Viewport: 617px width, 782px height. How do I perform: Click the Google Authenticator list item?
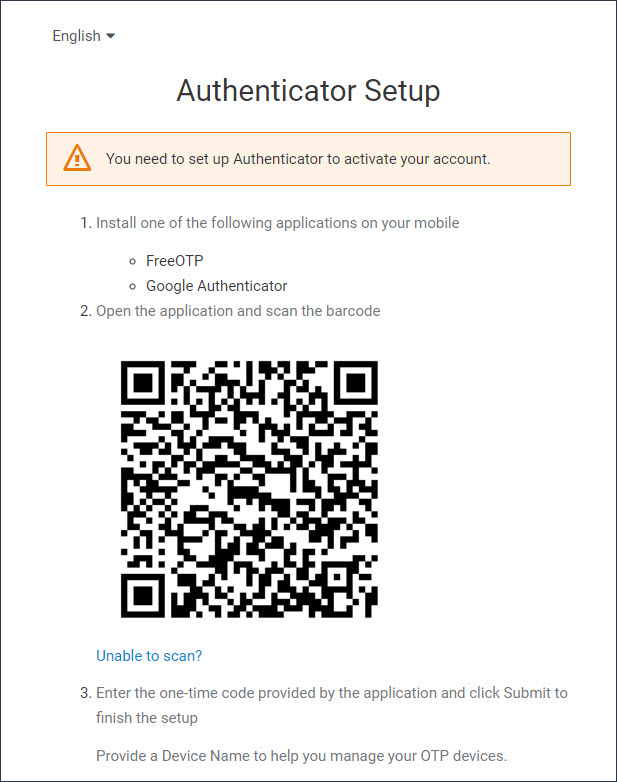point(216,286)
